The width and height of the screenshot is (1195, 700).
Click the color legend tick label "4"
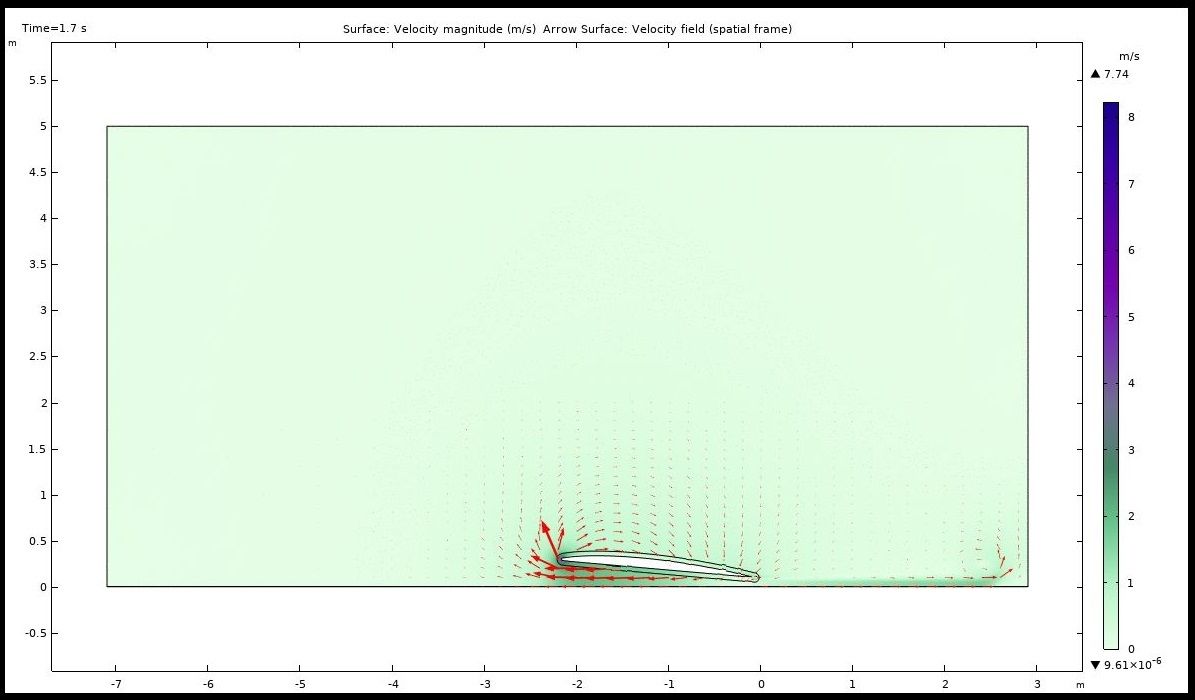(1132, 383)
